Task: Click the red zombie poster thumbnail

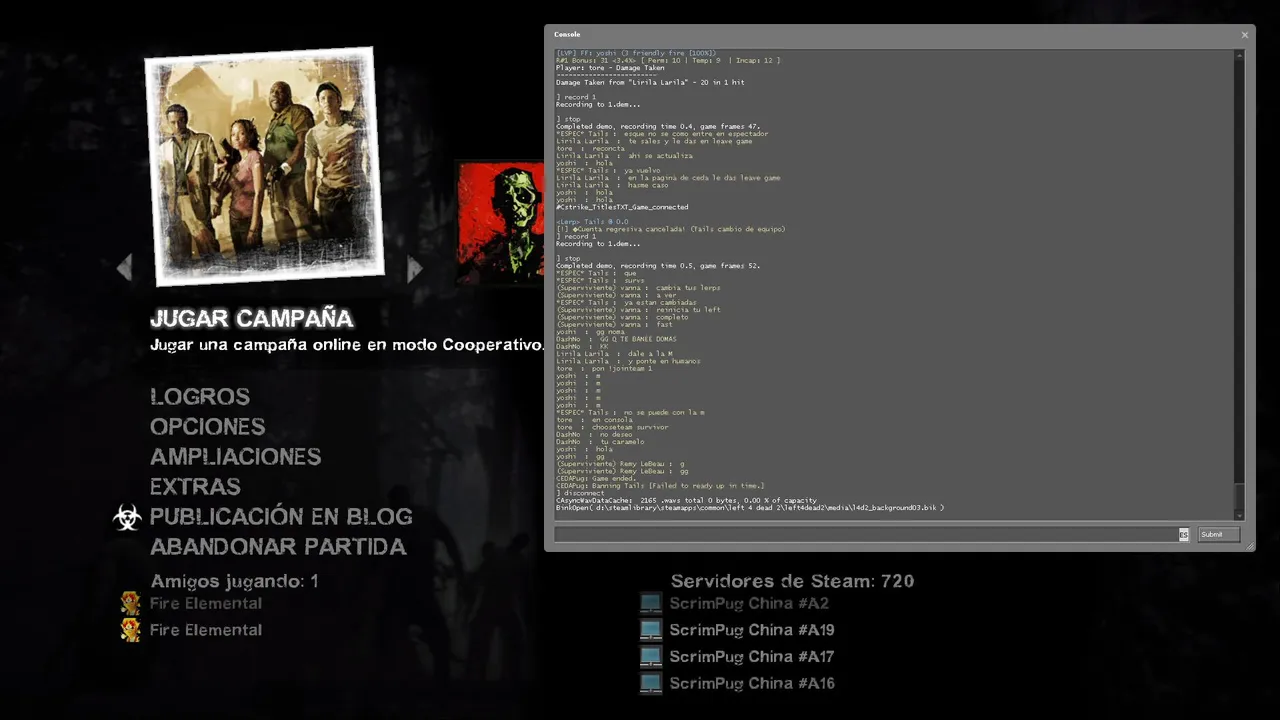Action: (x=501, y=222)
